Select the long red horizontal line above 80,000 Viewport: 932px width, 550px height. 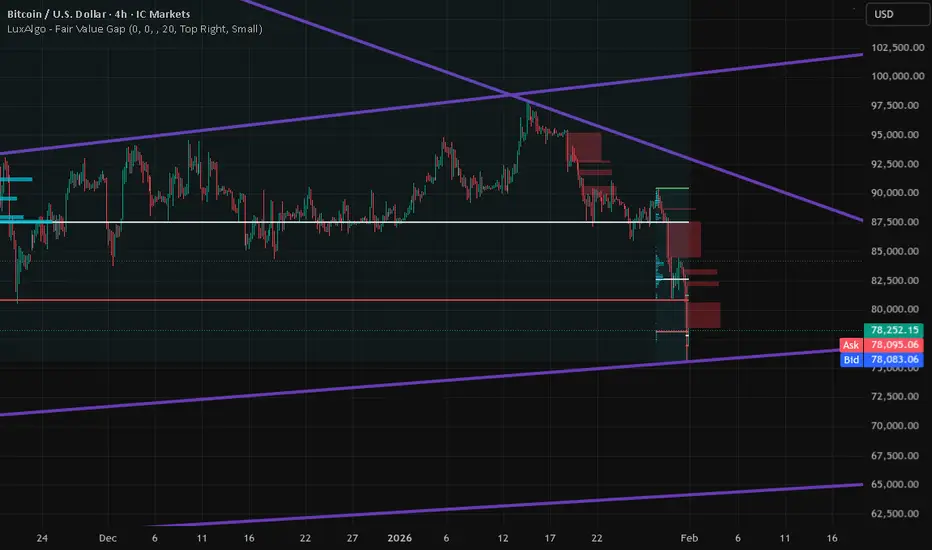click(x=344, y=300)
